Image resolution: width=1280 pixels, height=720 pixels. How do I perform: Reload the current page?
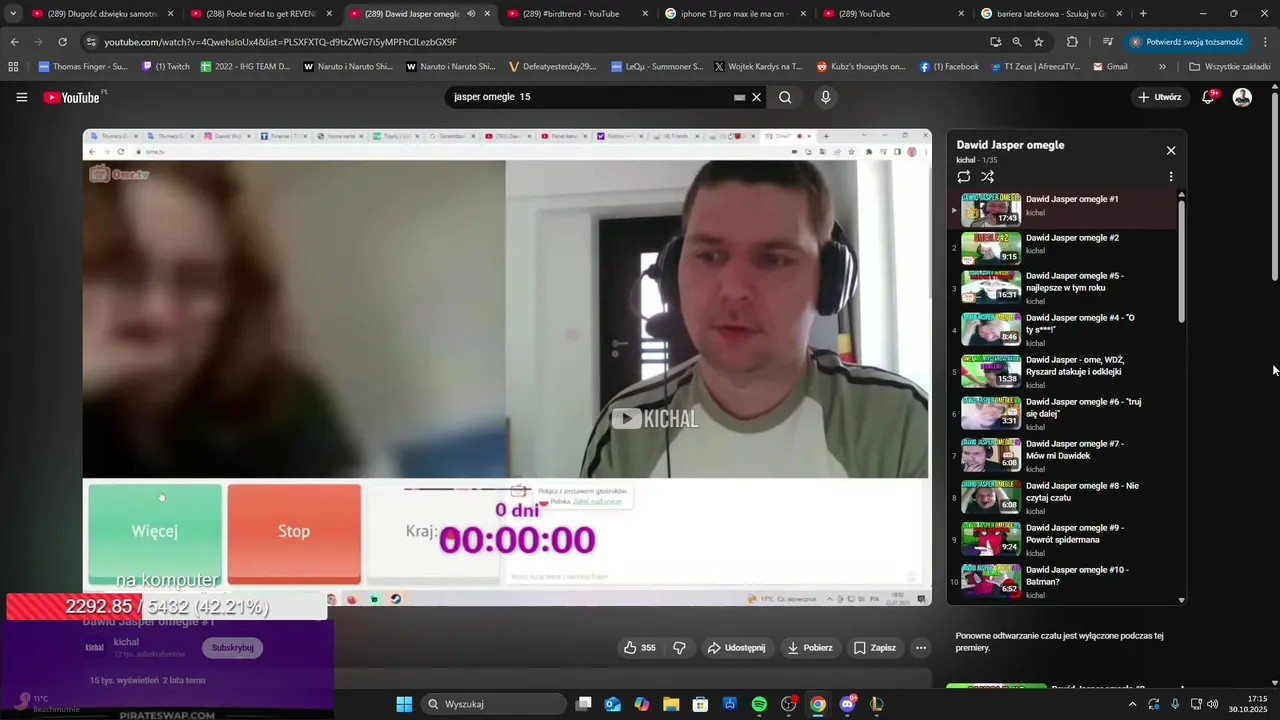pyautogui.click(x=62, y=42)
